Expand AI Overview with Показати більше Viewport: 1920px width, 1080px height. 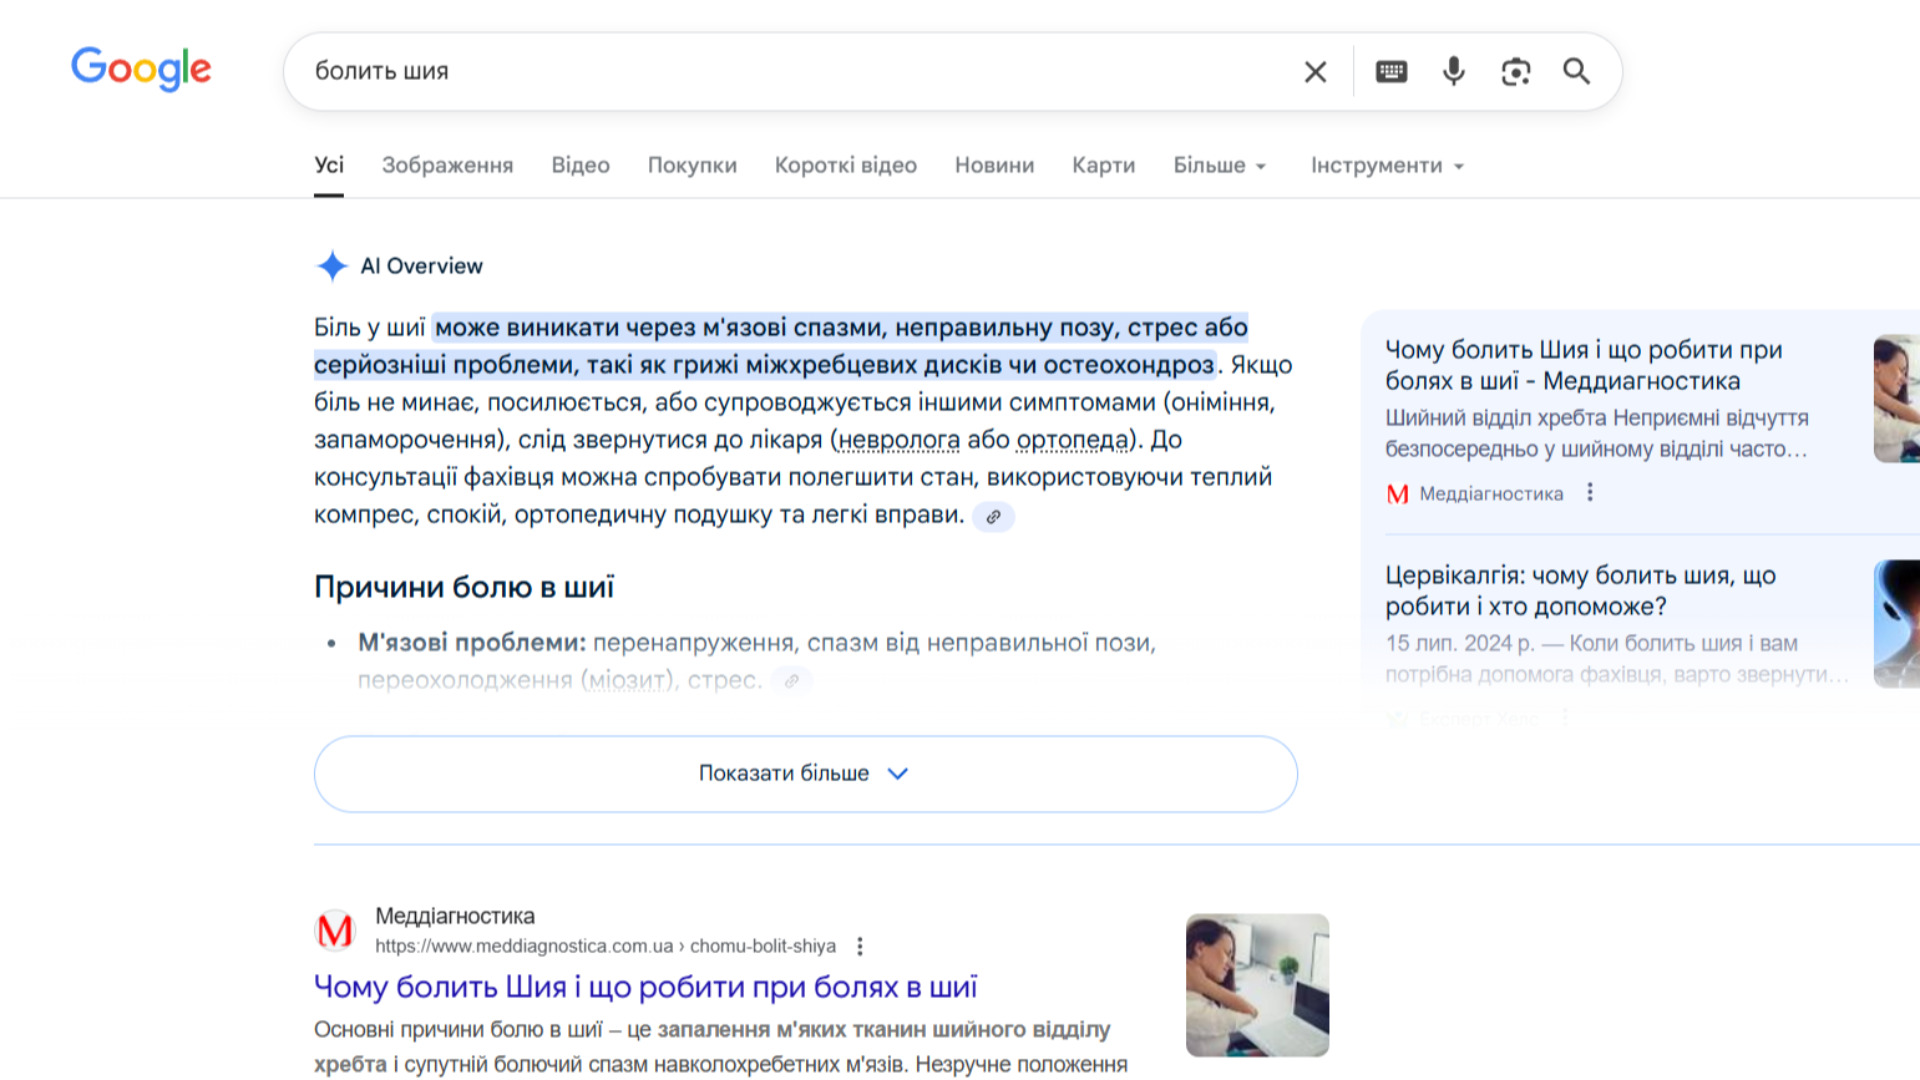[x=805, y=774]
